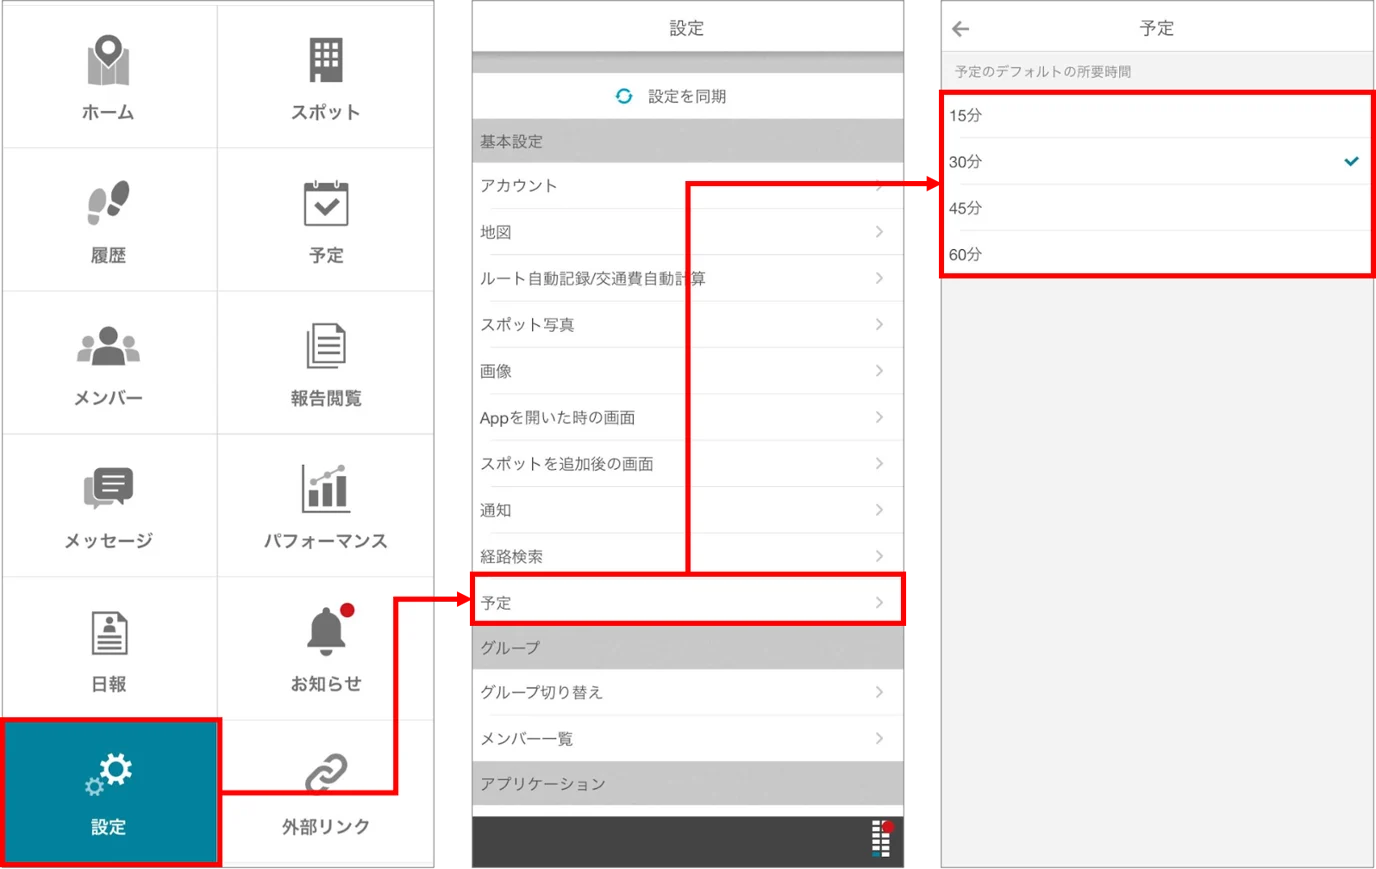Expand the 通知 settings row
This screenshot has width=1376, height=869.
point(687,510)
